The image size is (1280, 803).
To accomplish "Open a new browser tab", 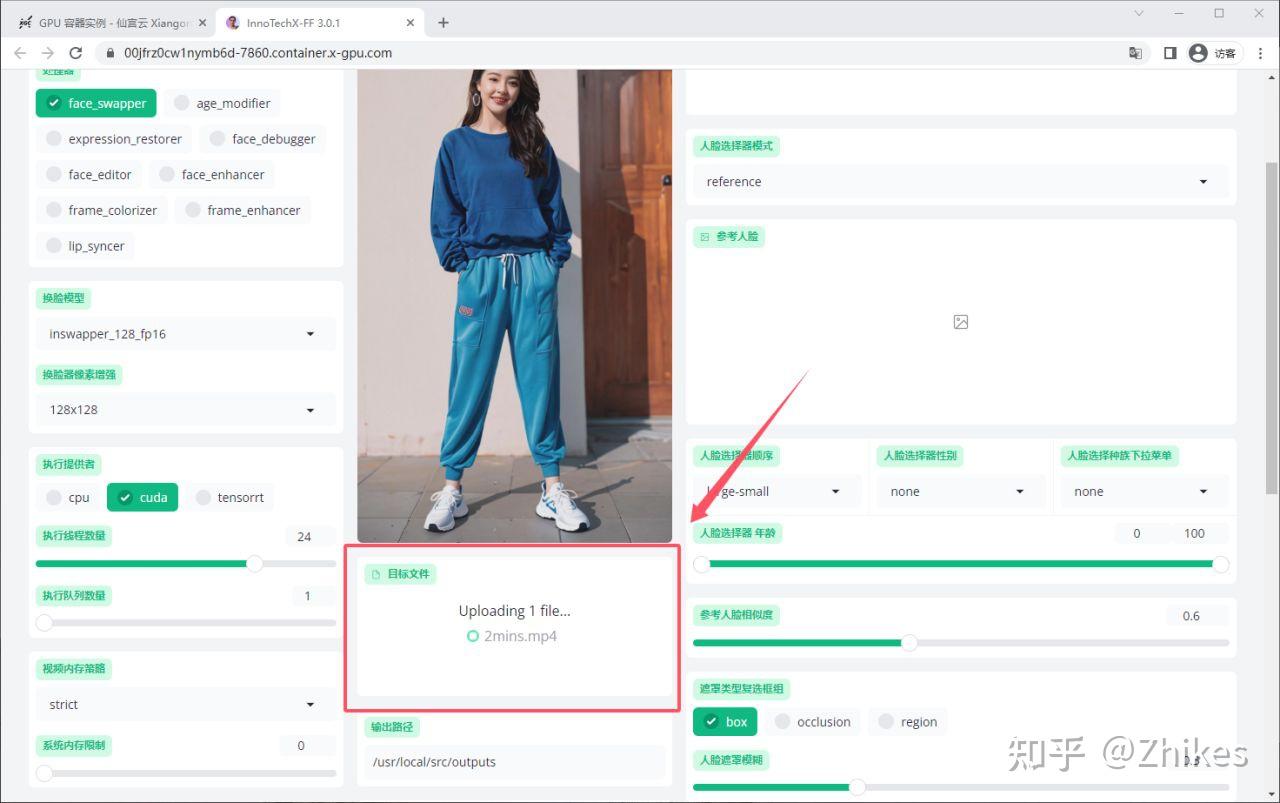I will pos(444,22).
